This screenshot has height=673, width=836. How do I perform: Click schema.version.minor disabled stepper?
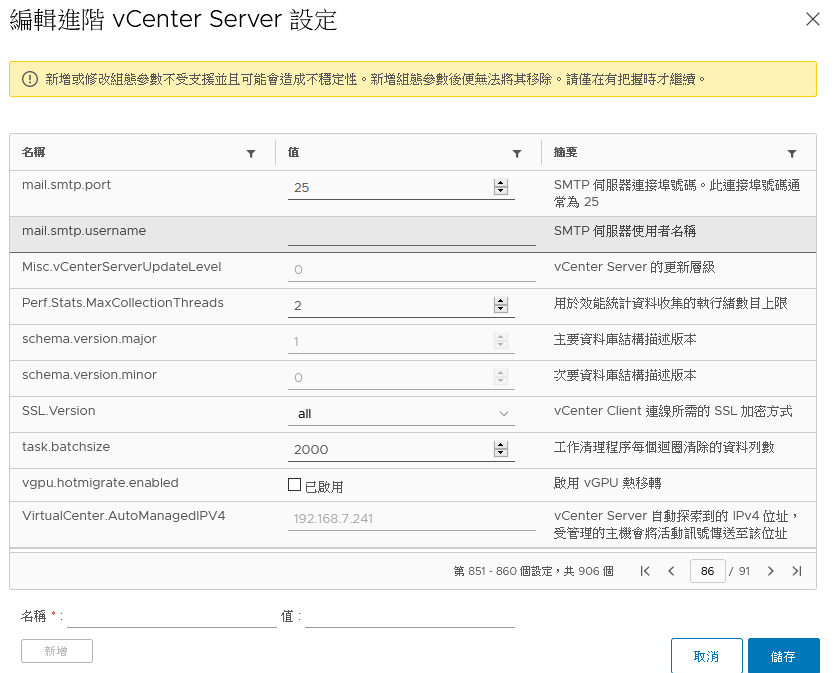pos(501,377)
